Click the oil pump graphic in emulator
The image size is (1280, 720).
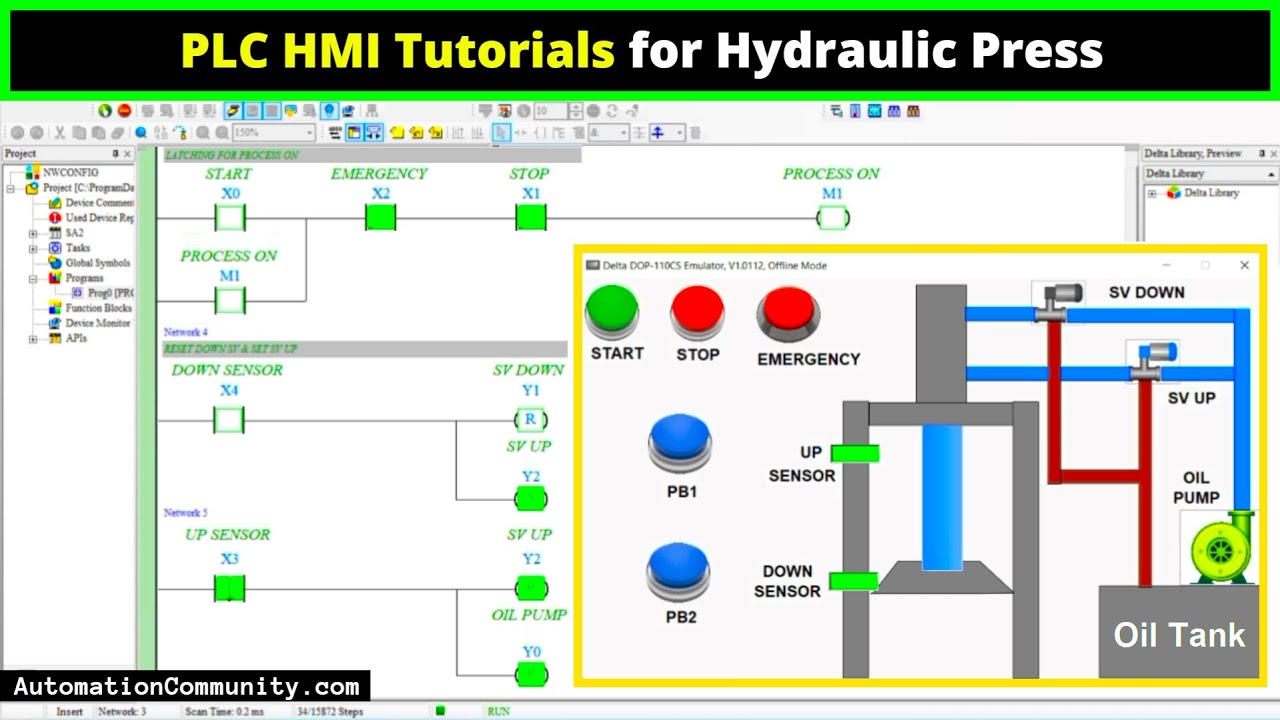1221,548
